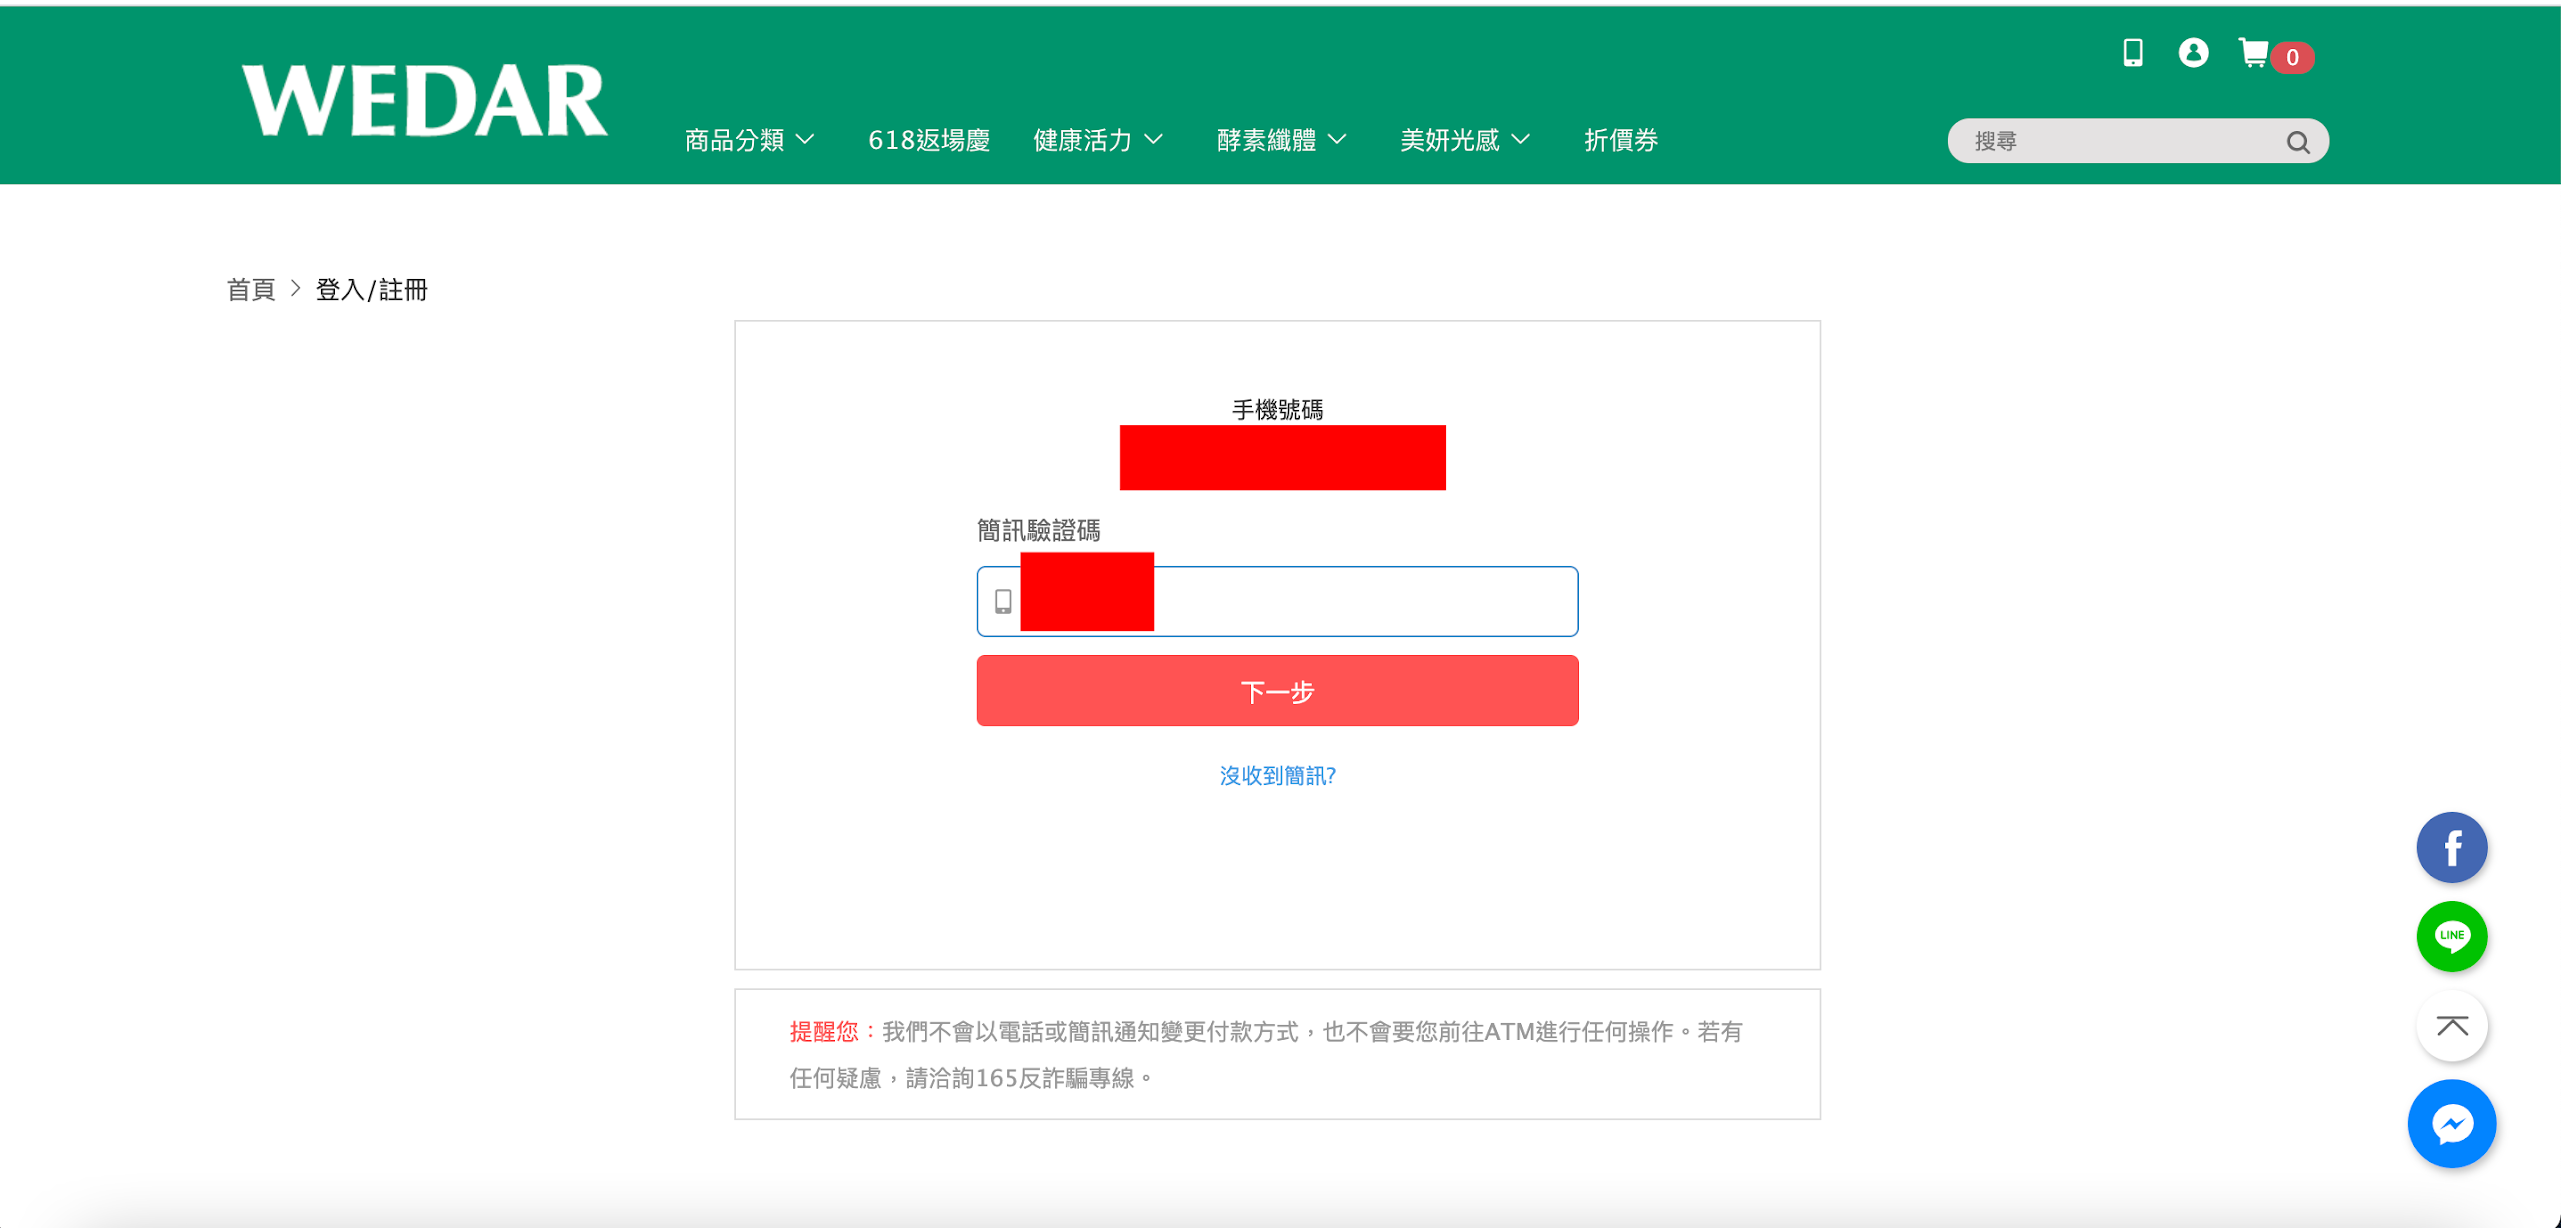
Task: Open the LINE chat button
Action: [2451, 936]
